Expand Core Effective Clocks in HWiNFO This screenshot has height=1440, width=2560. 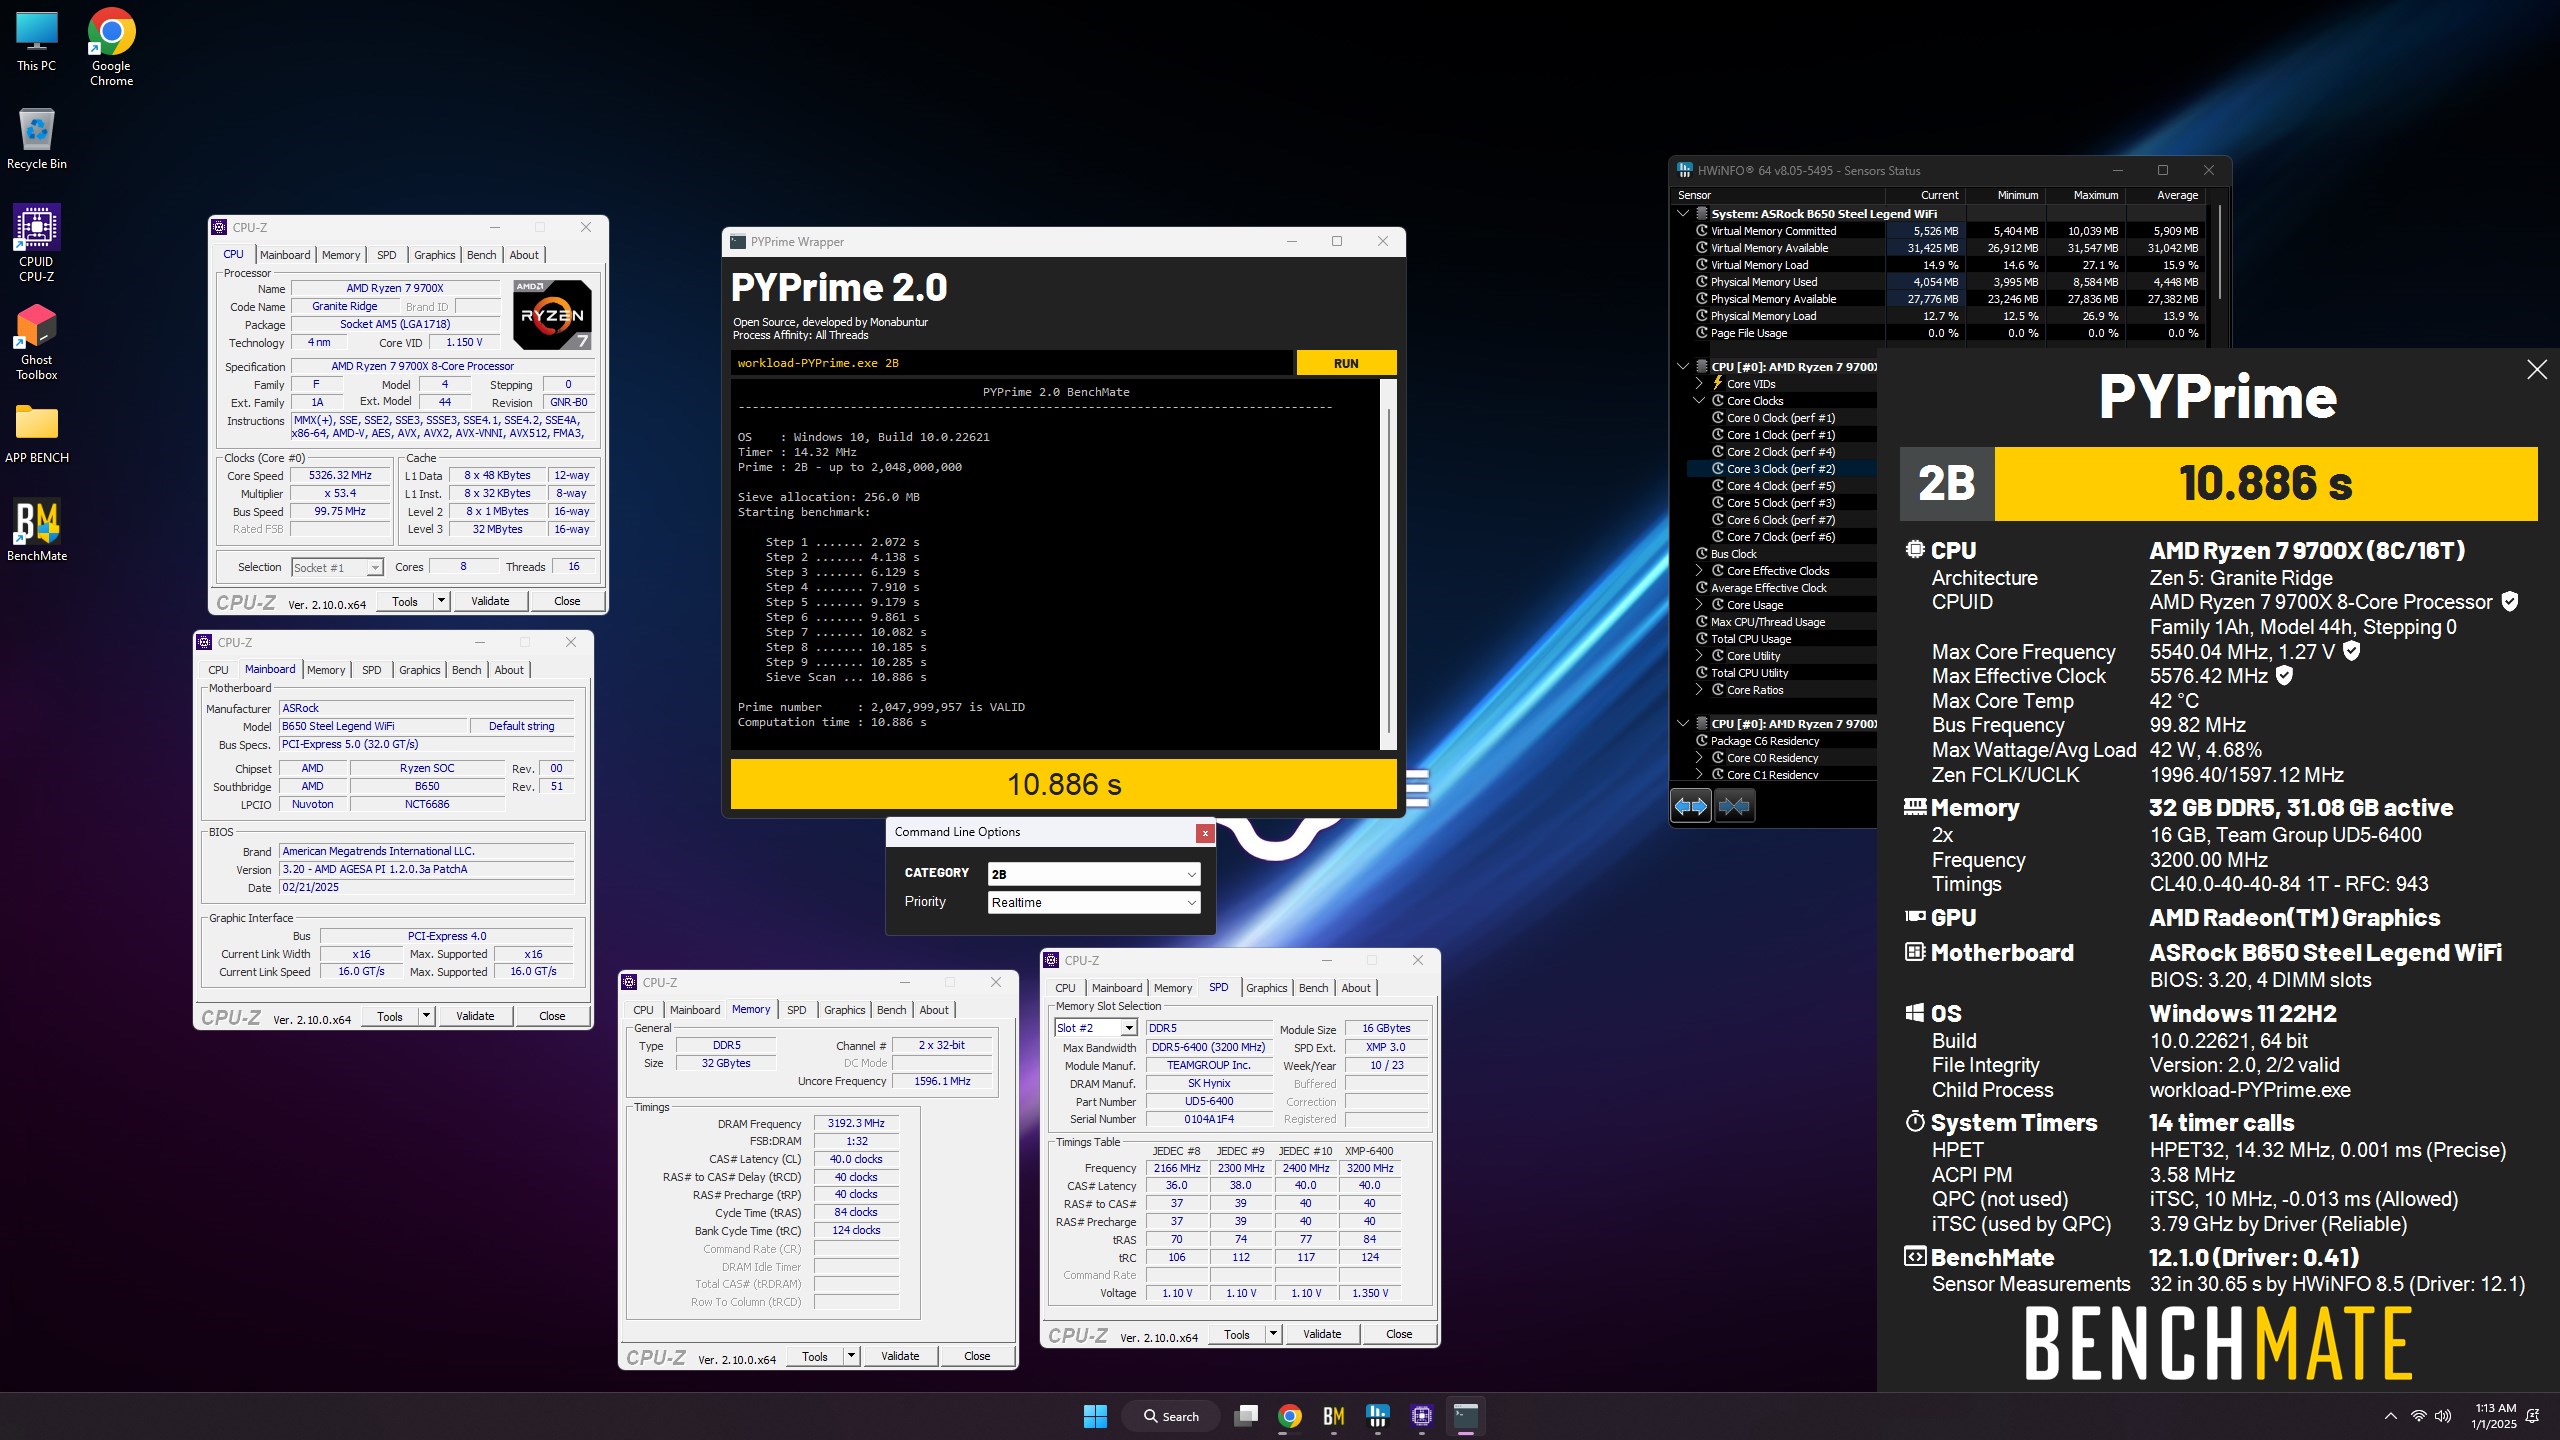click(x=1699, y=571)
